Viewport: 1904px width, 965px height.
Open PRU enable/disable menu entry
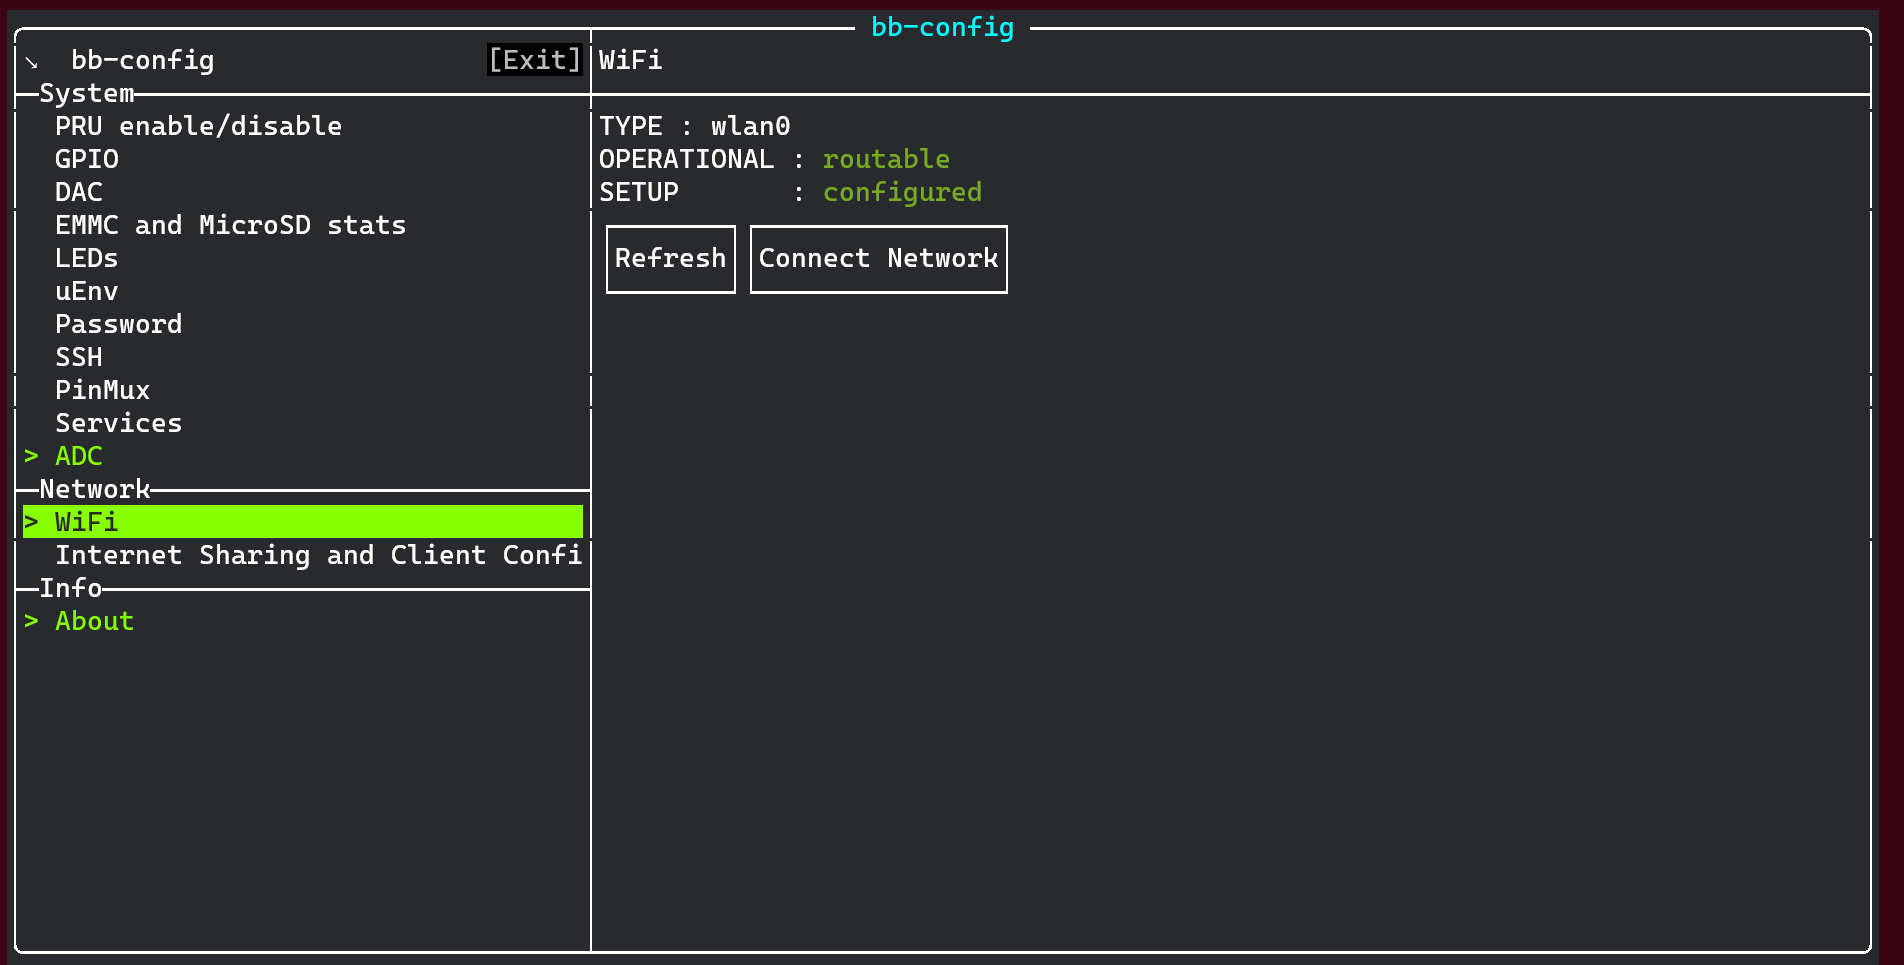click(198, 126)
